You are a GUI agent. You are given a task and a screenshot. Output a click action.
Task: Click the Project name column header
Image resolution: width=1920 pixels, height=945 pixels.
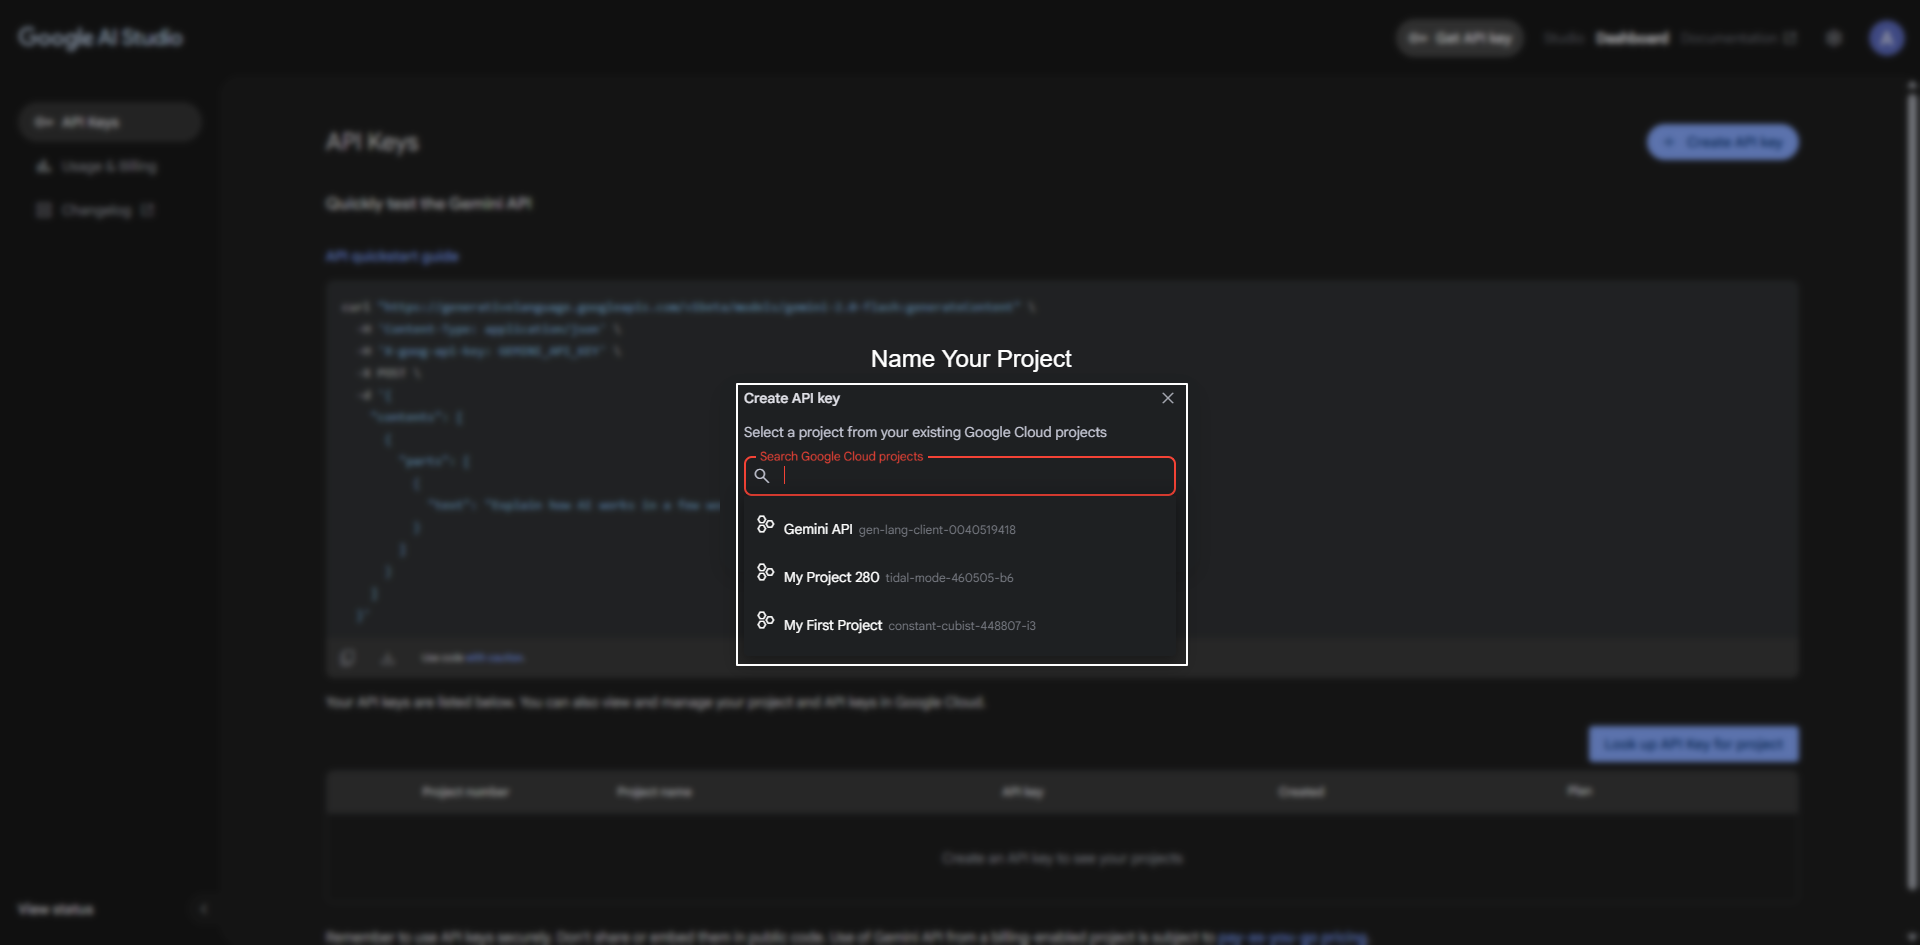(654, 792)
